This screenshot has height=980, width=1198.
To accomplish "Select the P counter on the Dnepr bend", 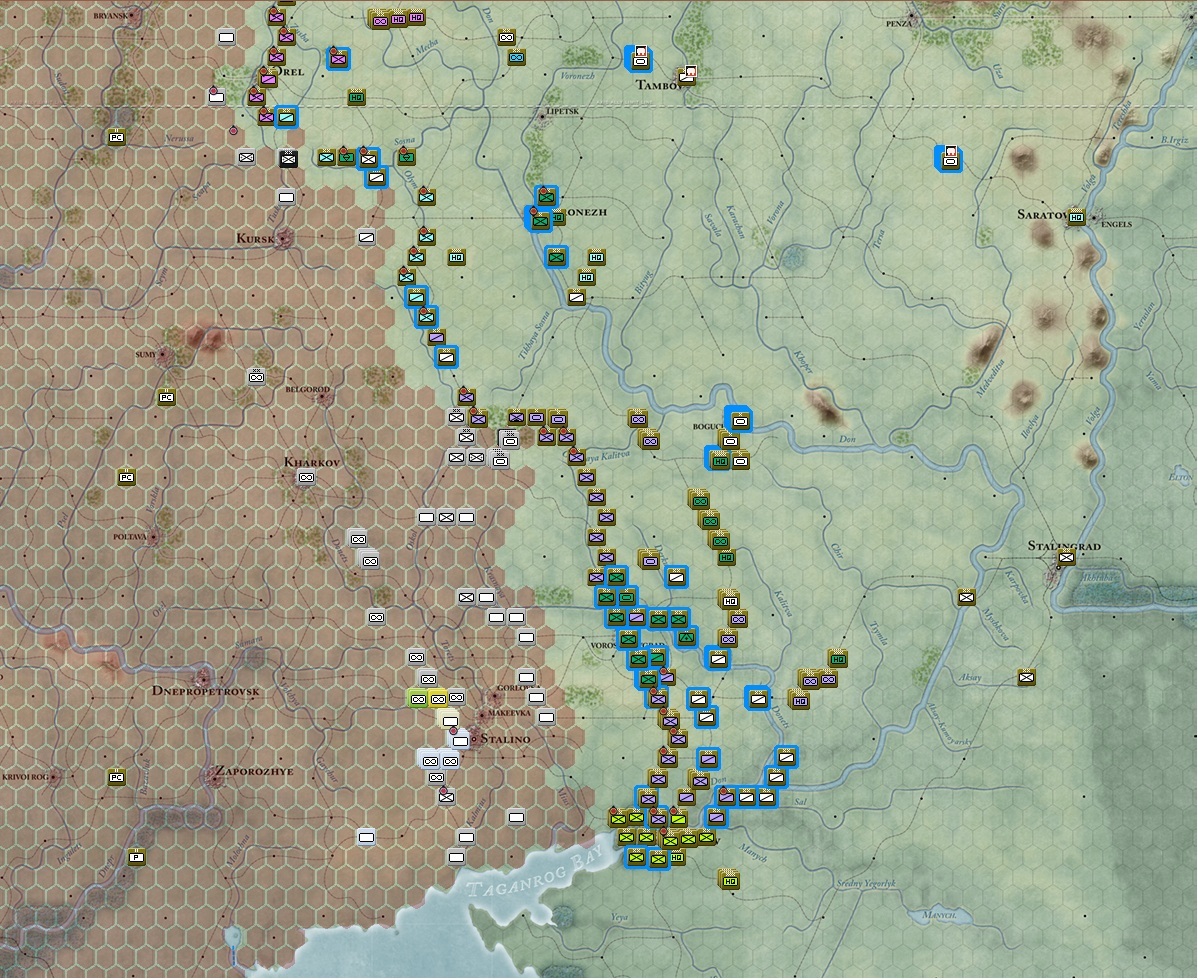I will pyautogui.click(x=136, y=856).
